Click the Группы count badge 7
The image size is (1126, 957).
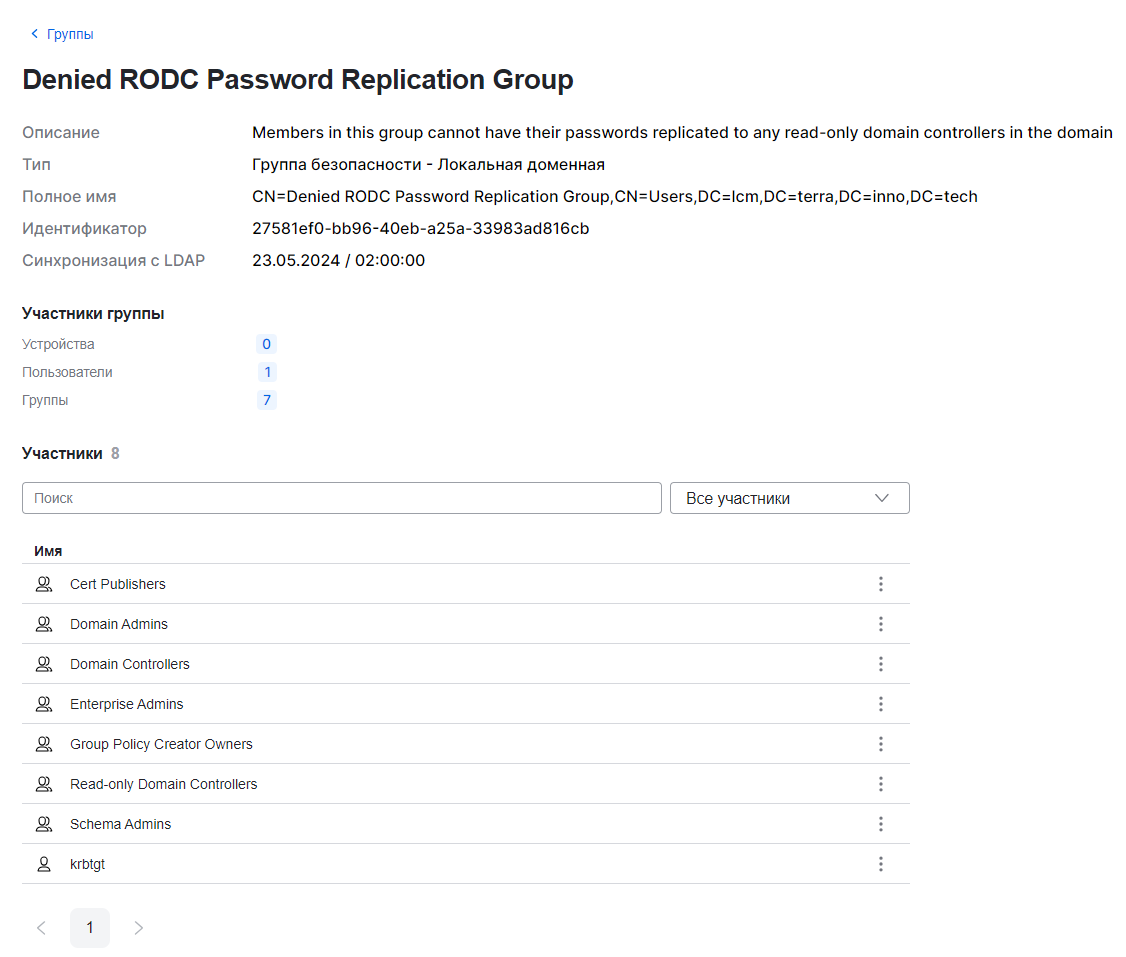pos(266,400)
